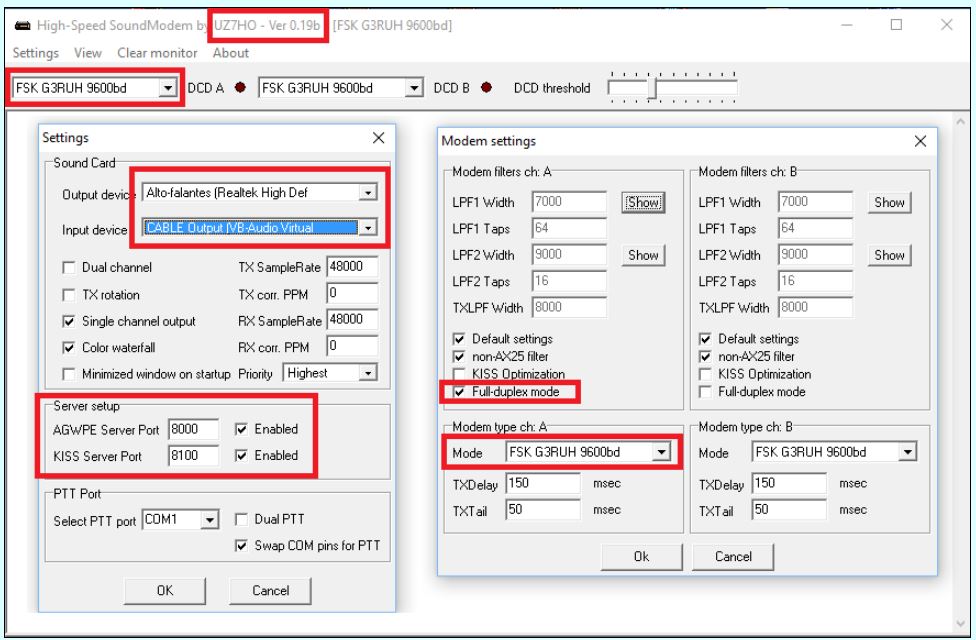The image size is (976, 640).
Task: Toggle non-AX25 filter for channel A
Action: [x=459, y=357]
